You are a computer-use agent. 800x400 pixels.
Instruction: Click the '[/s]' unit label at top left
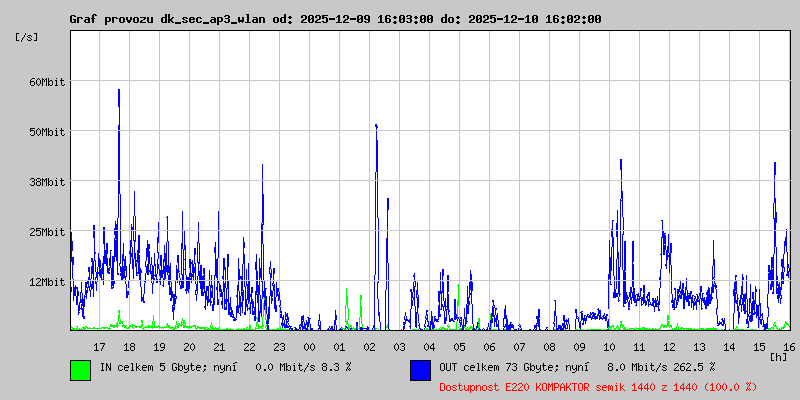coord(27,37)
